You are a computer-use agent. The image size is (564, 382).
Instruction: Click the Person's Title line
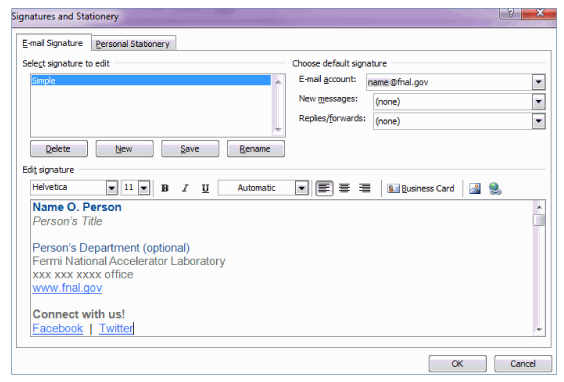coord(67,221)
